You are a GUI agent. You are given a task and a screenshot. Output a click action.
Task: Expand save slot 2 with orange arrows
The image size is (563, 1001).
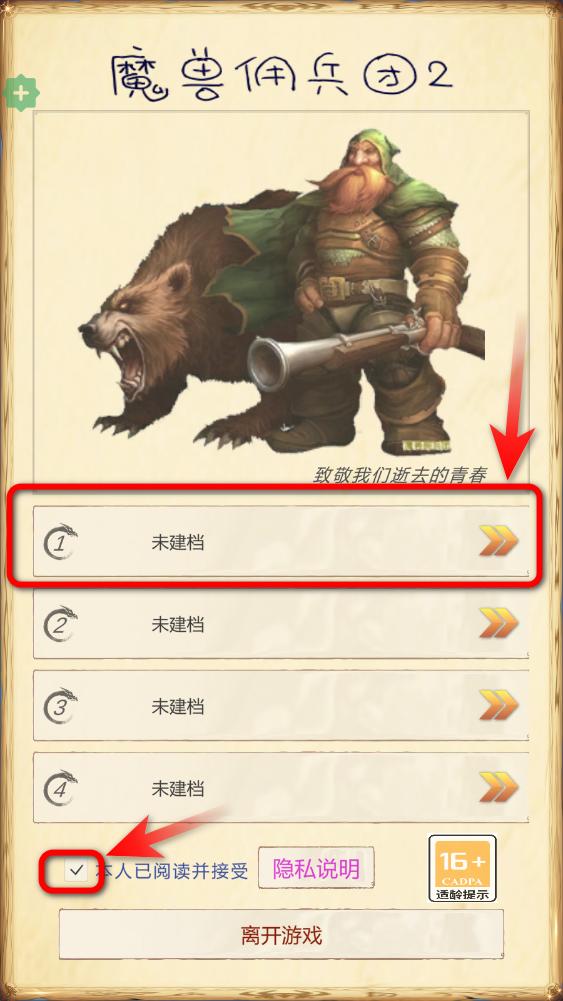499,624
